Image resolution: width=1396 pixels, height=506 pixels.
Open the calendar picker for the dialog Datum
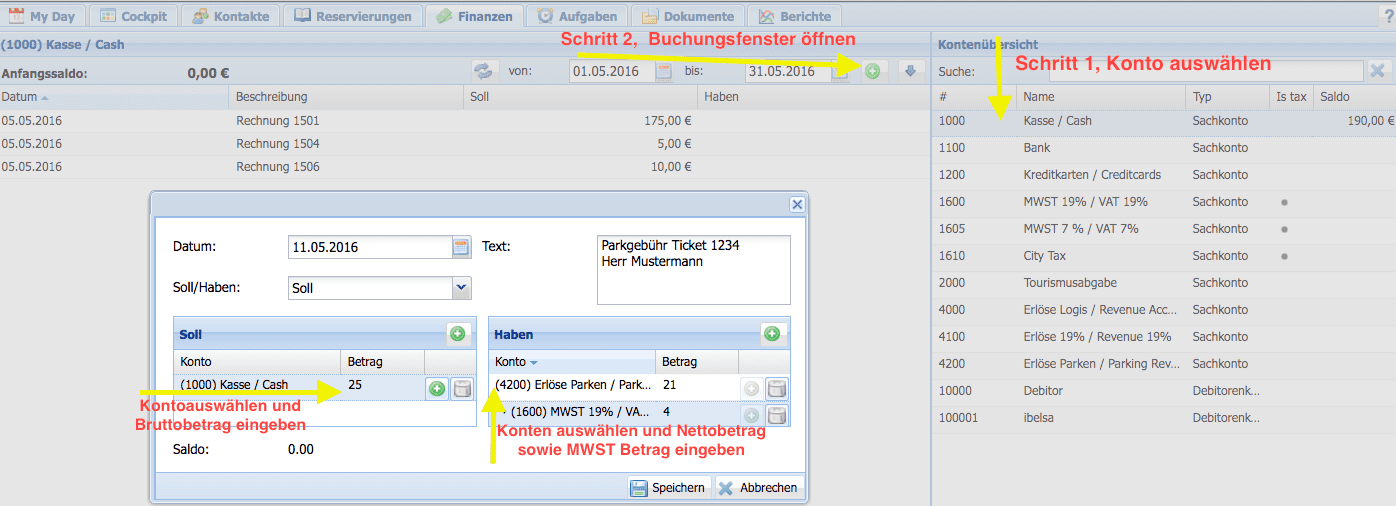(461, 247)
